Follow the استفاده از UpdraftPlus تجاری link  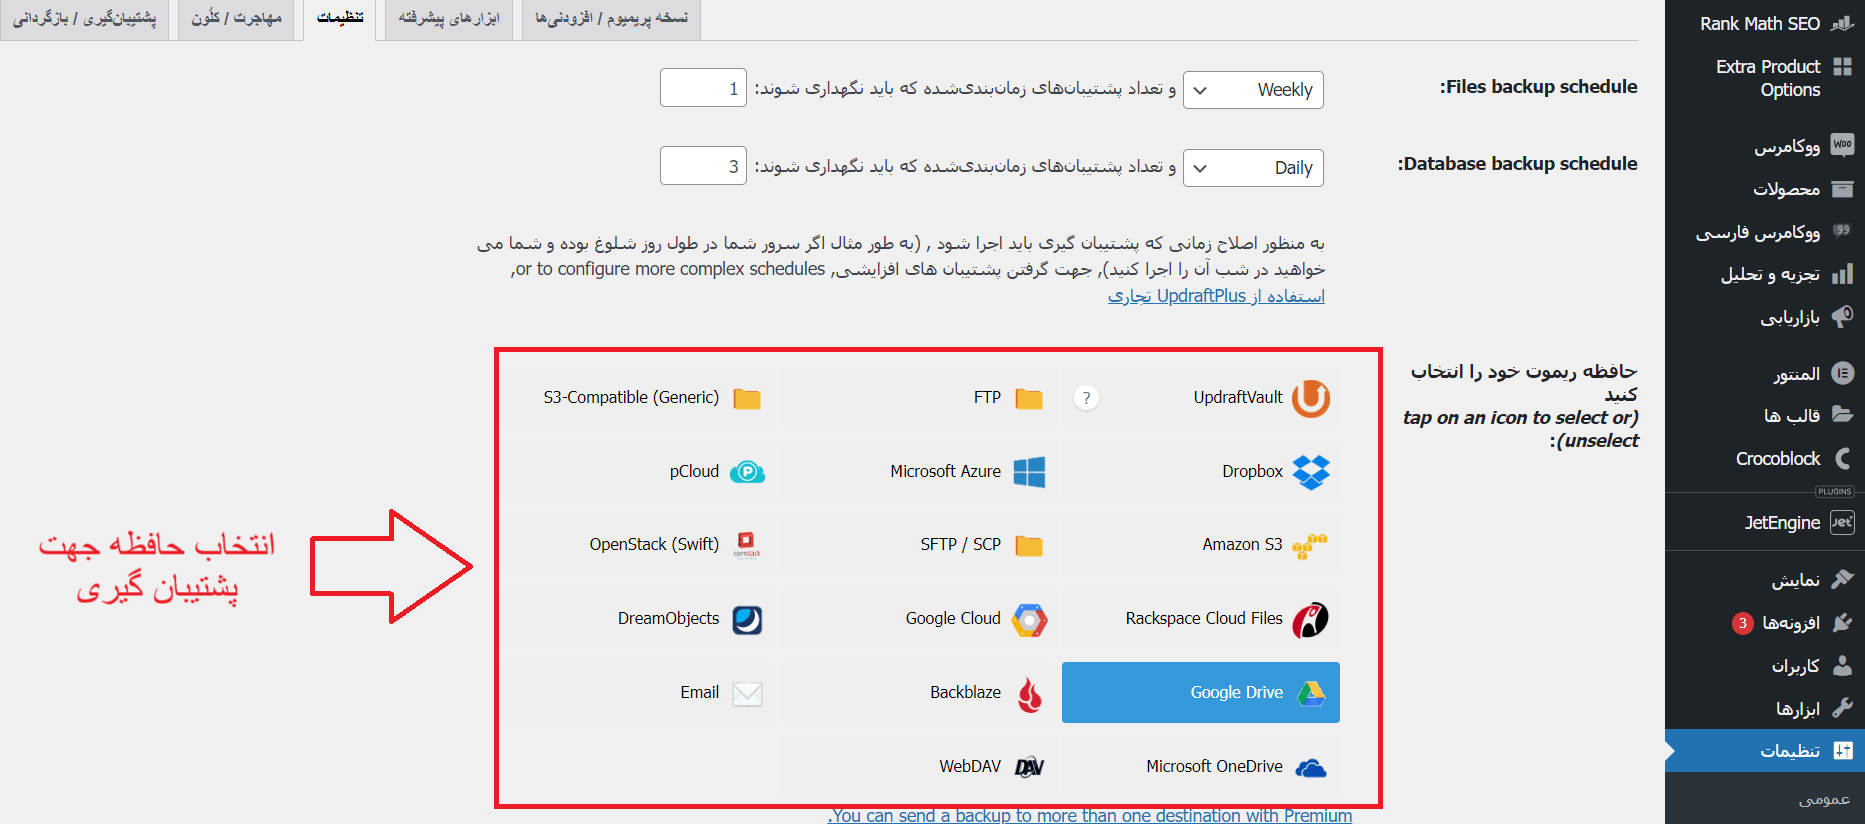(1216, 296)
